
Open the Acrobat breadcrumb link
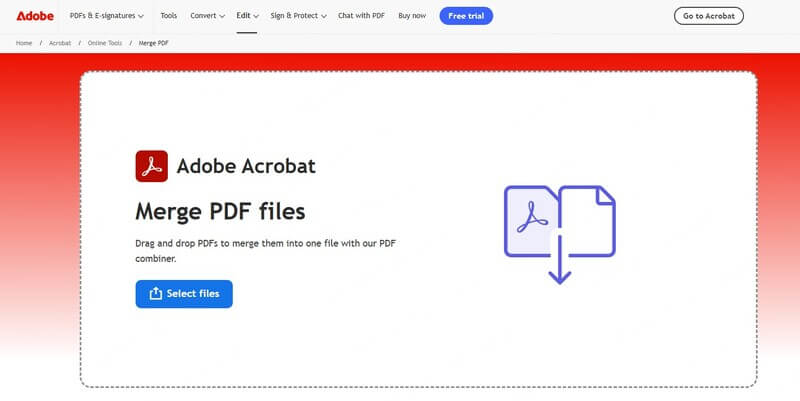(x=60, y=43)
